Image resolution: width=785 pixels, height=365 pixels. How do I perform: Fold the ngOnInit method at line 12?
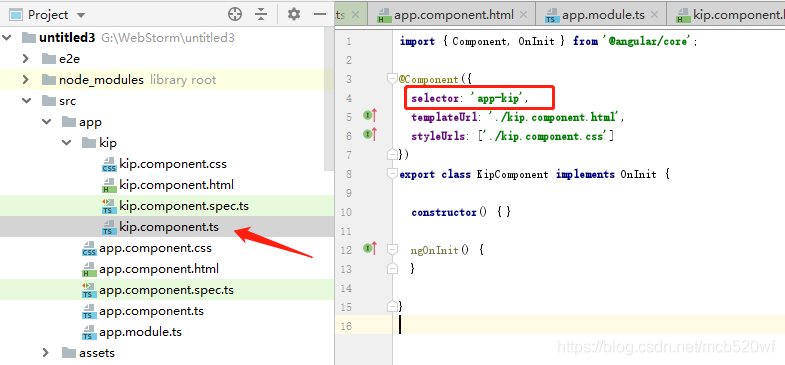[x=393, y=249]
